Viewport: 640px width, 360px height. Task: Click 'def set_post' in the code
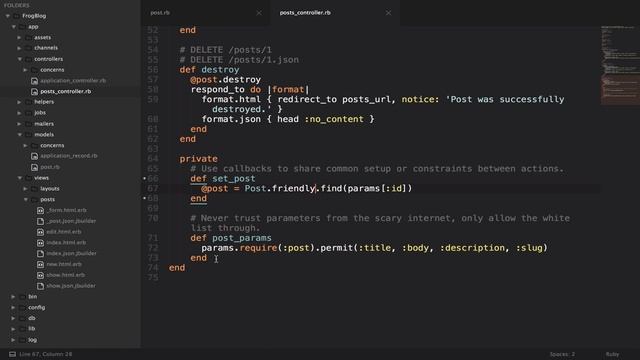[x=222, y=178]
